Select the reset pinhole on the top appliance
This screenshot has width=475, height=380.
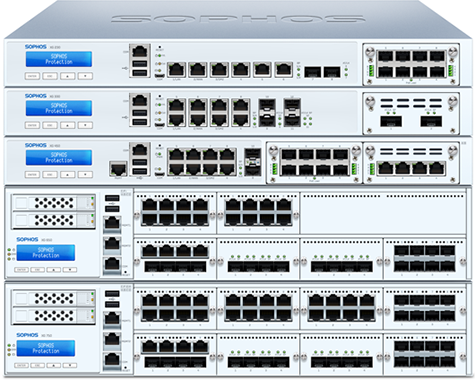(160, 47)
